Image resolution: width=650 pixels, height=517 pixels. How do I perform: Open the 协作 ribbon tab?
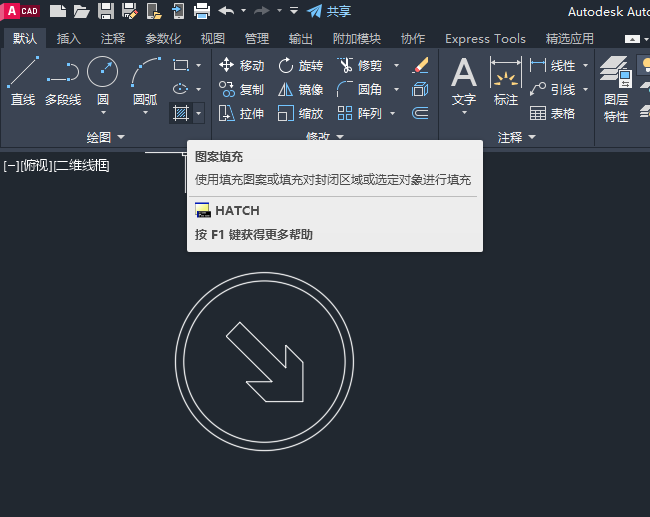click(x=413, y=39)
